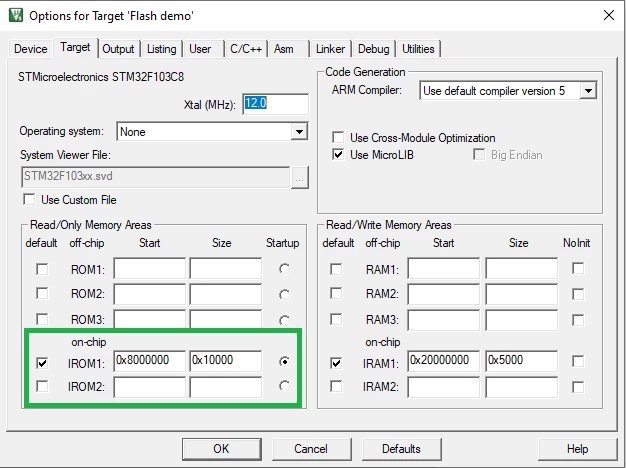This screenshot has width=626, height=468.
Task: Check the IROM2 default checkbox
Action: point(42,386)
